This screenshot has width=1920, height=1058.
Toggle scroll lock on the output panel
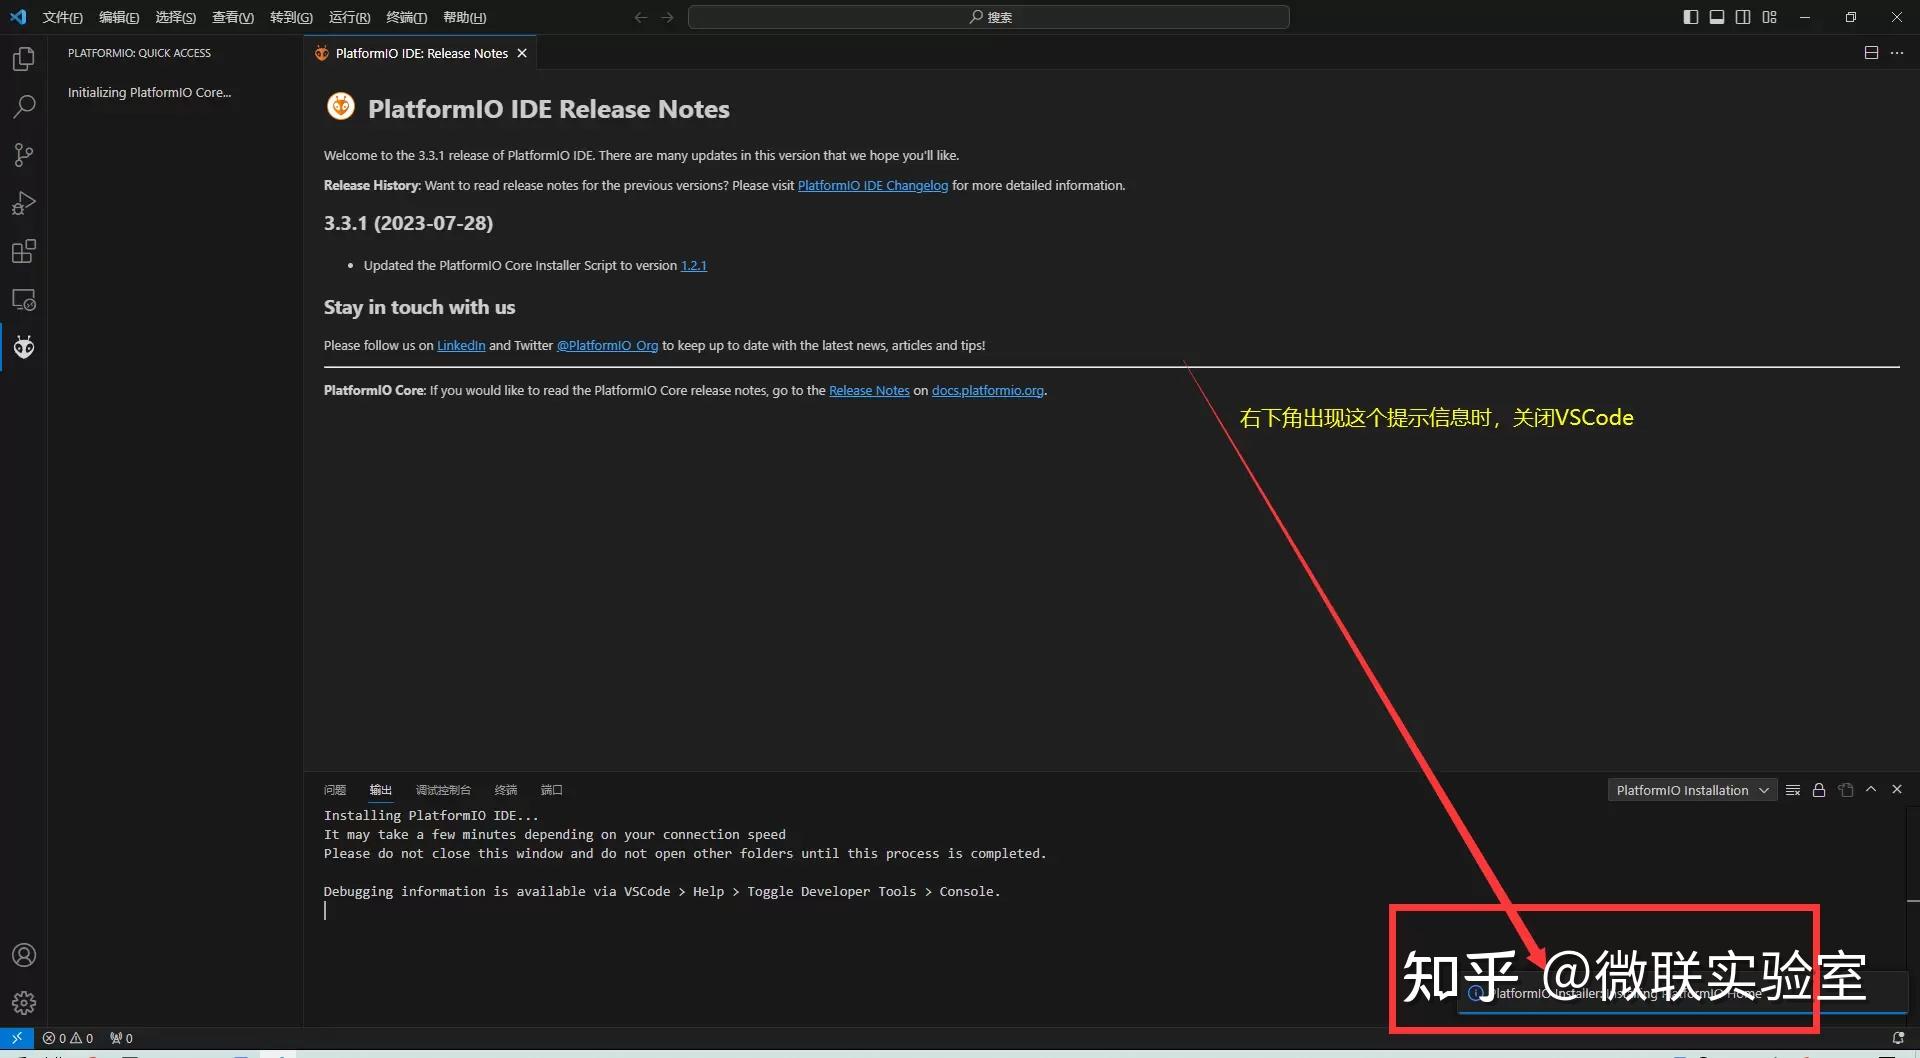[x=1819, y=790]
